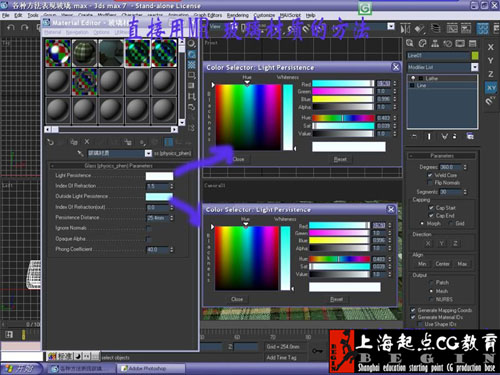This screenshot has height=375, width=500.
Task: Open Configure Modifier Sets icon
Action: click(470, 136)
